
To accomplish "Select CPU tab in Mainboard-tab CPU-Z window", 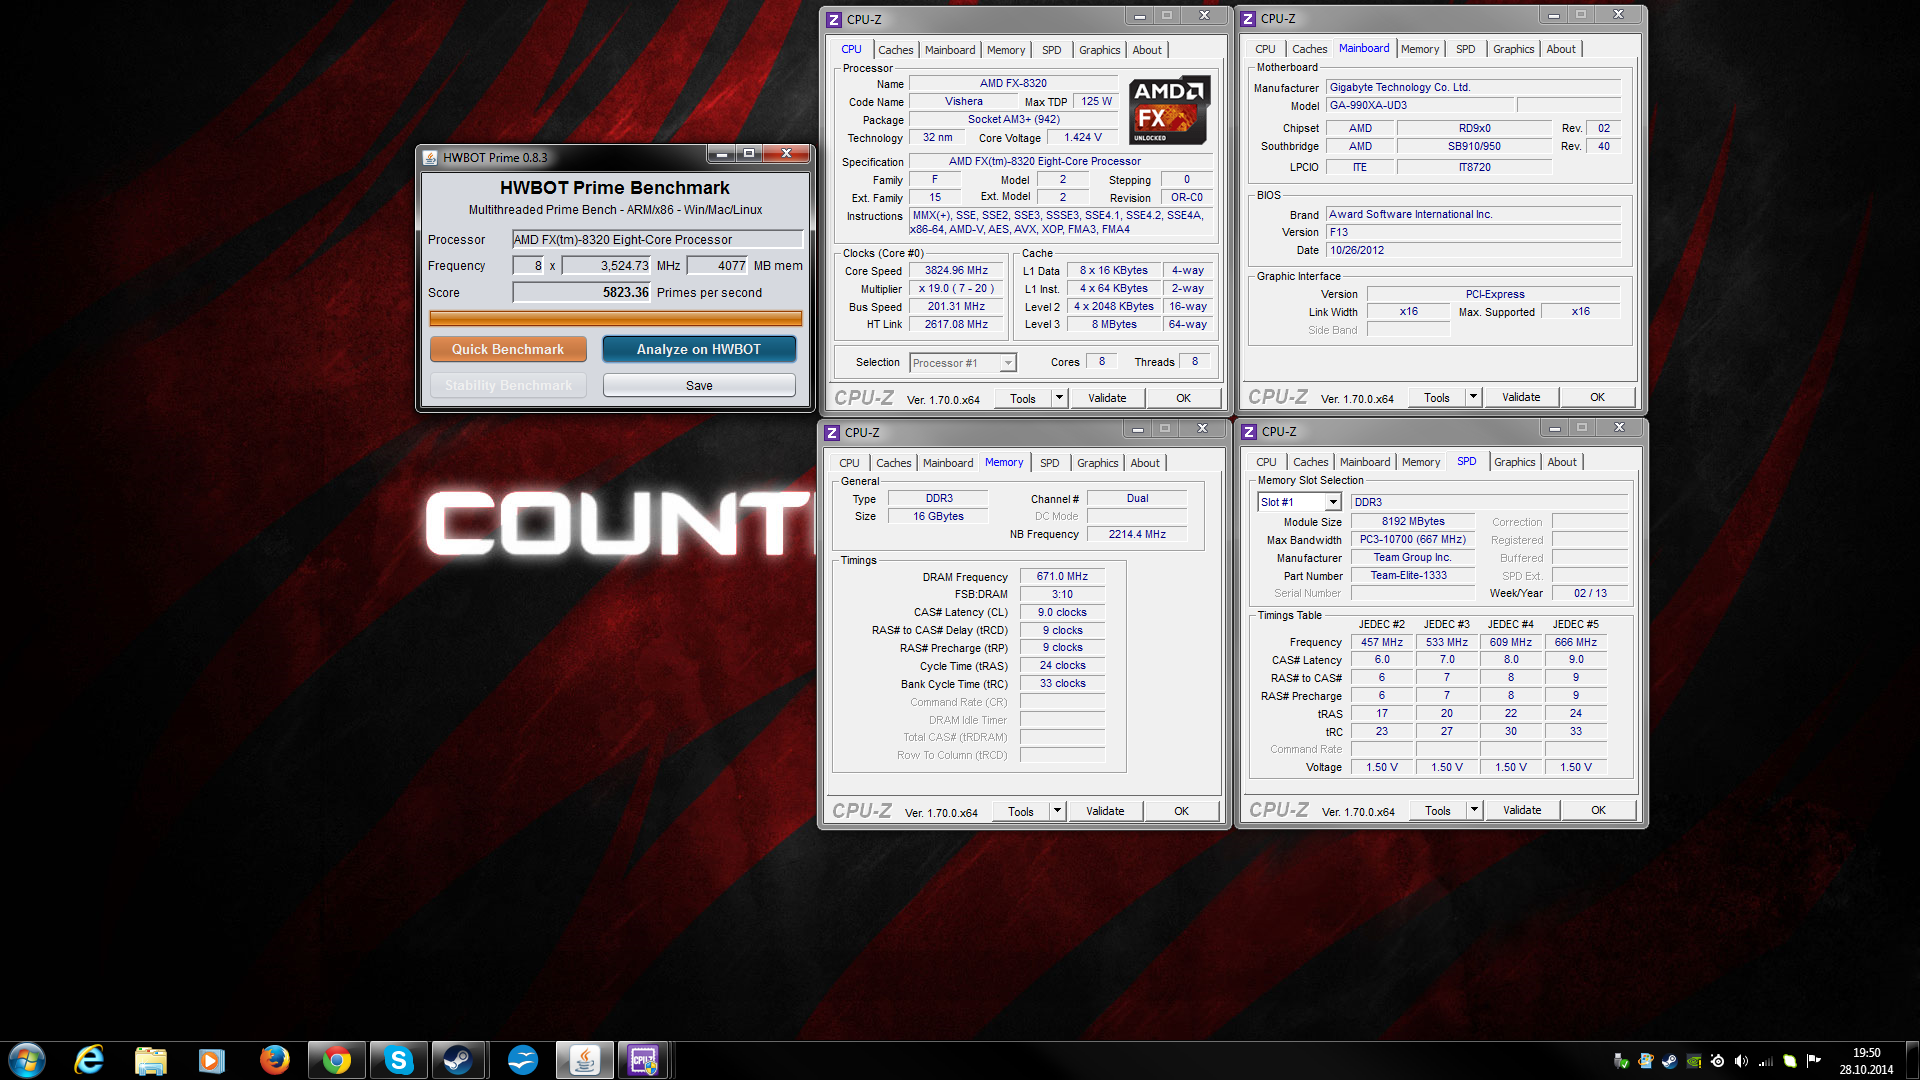I will pos(1265,49).
